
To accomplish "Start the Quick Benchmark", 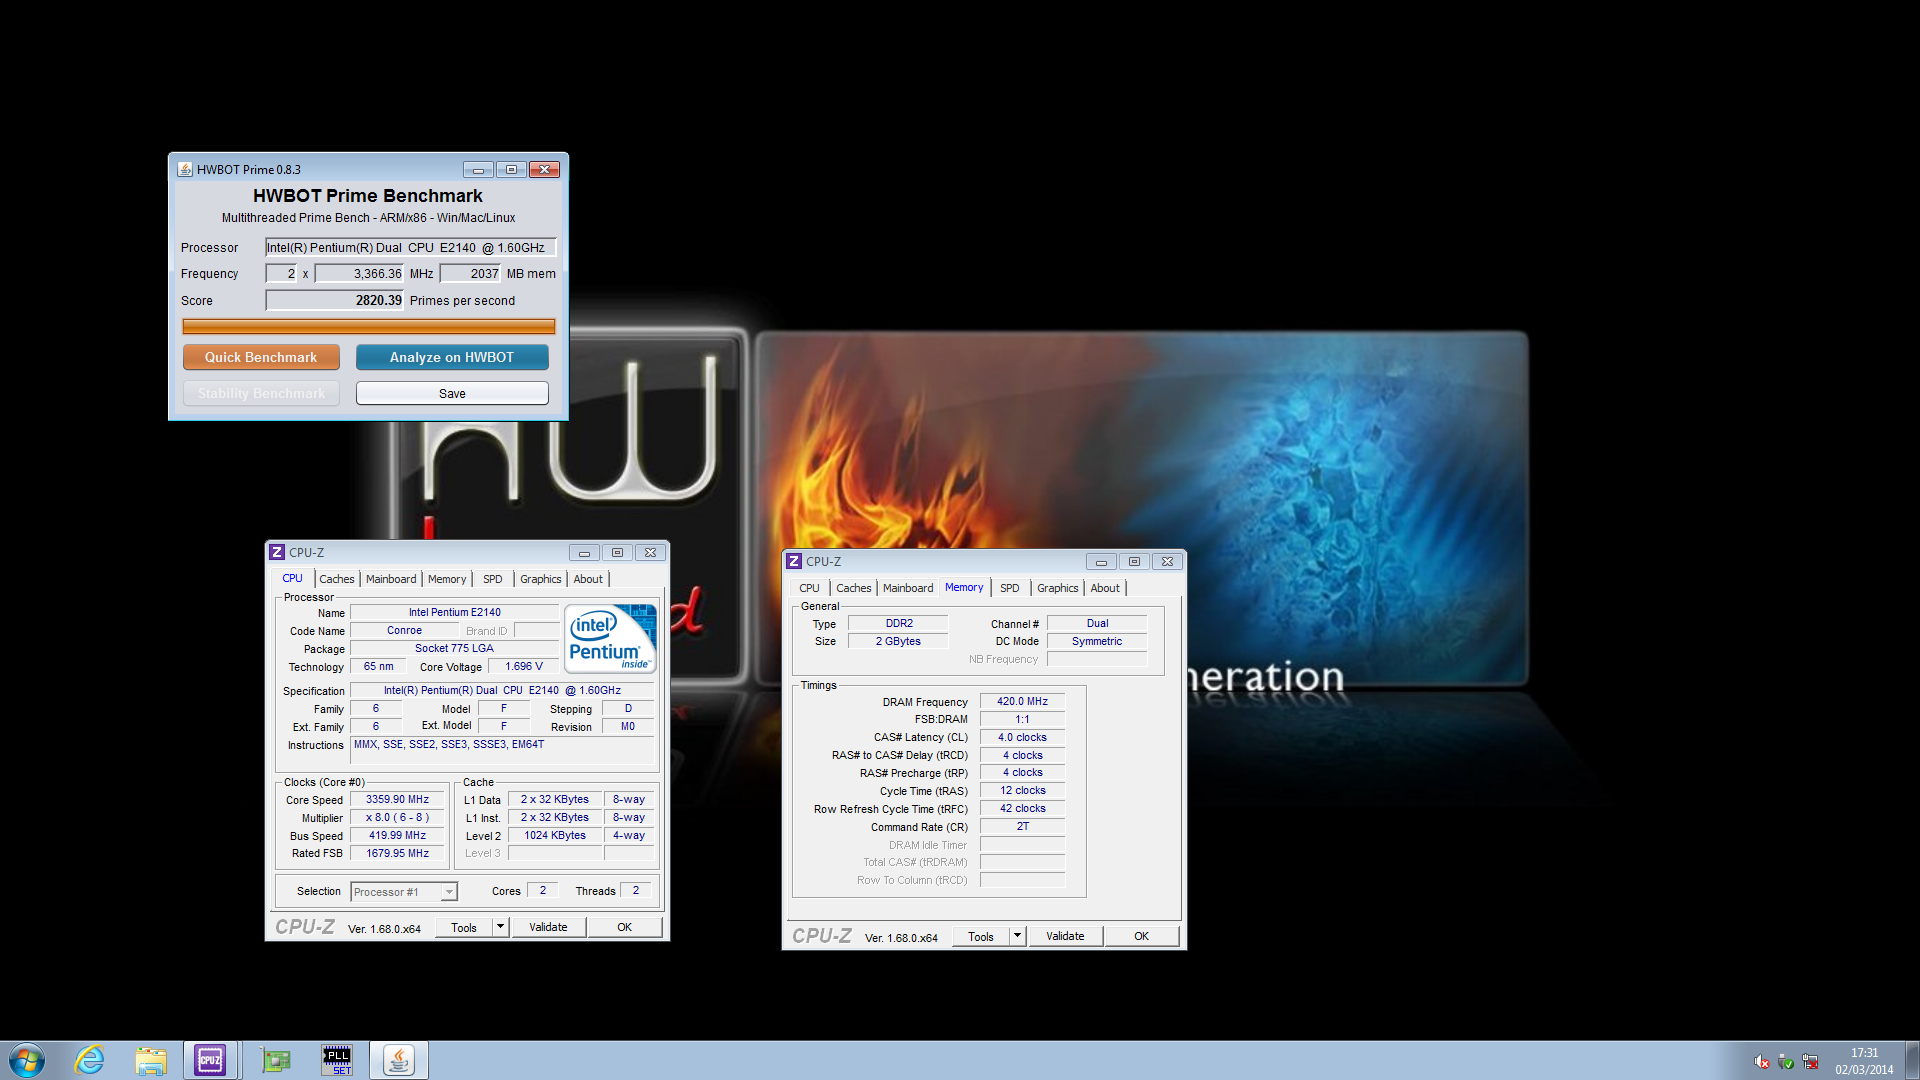I will click(261, 357).
